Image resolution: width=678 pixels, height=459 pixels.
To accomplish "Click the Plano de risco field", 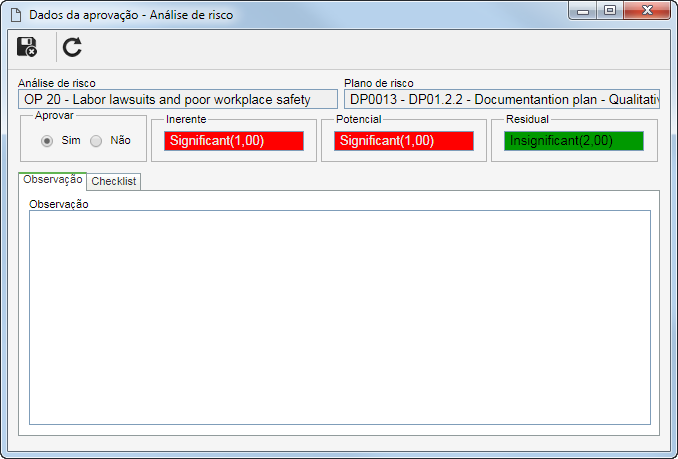I will [502, 99].
